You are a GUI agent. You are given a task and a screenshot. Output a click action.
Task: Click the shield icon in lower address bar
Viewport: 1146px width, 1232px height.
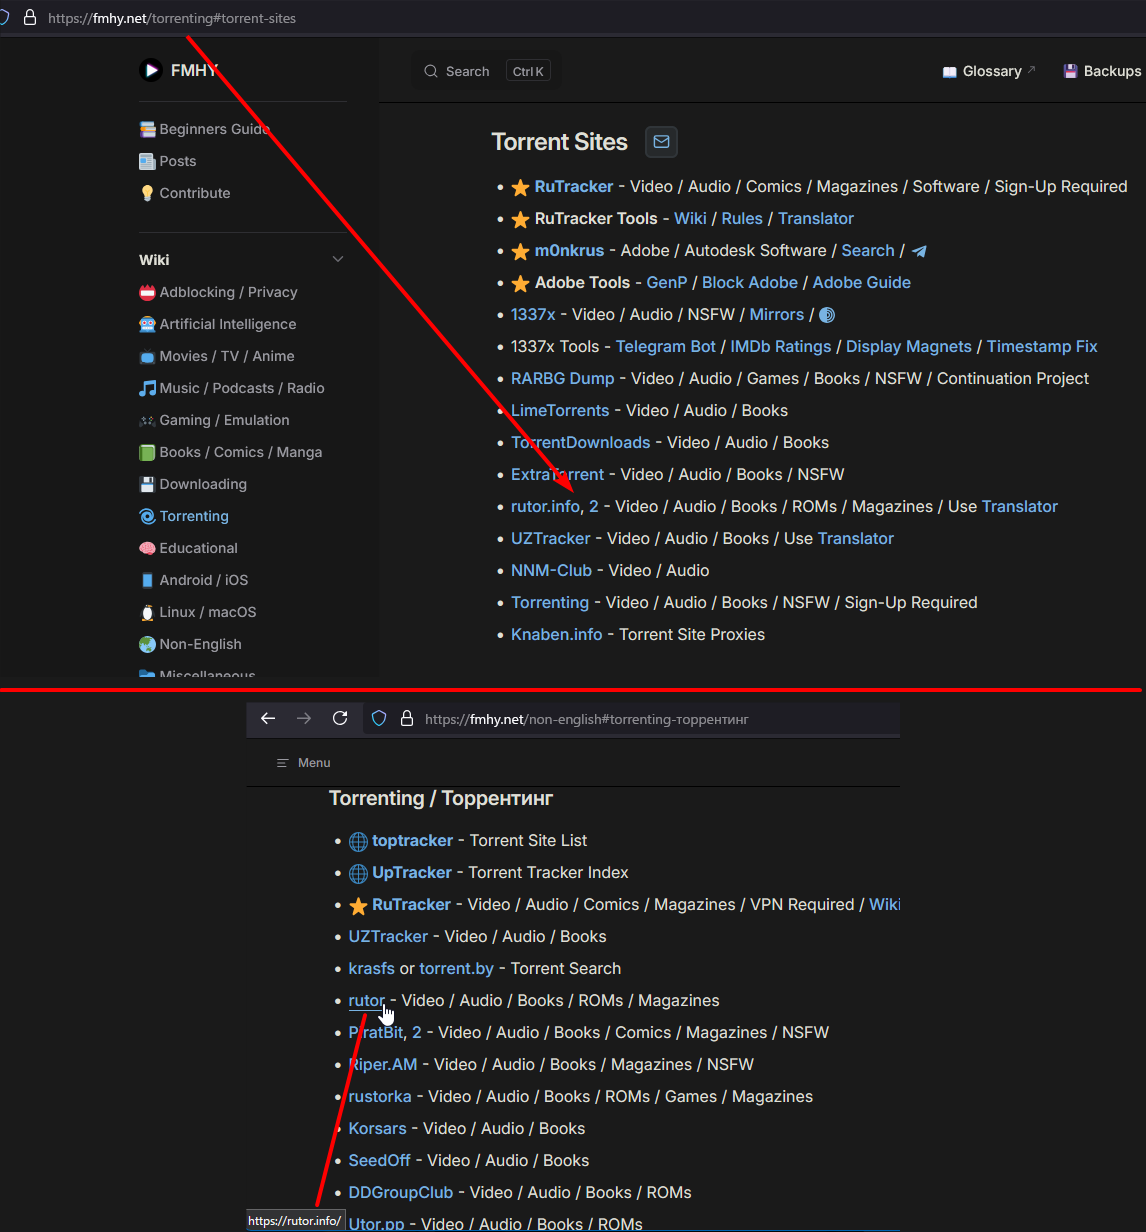coord(379,718)
